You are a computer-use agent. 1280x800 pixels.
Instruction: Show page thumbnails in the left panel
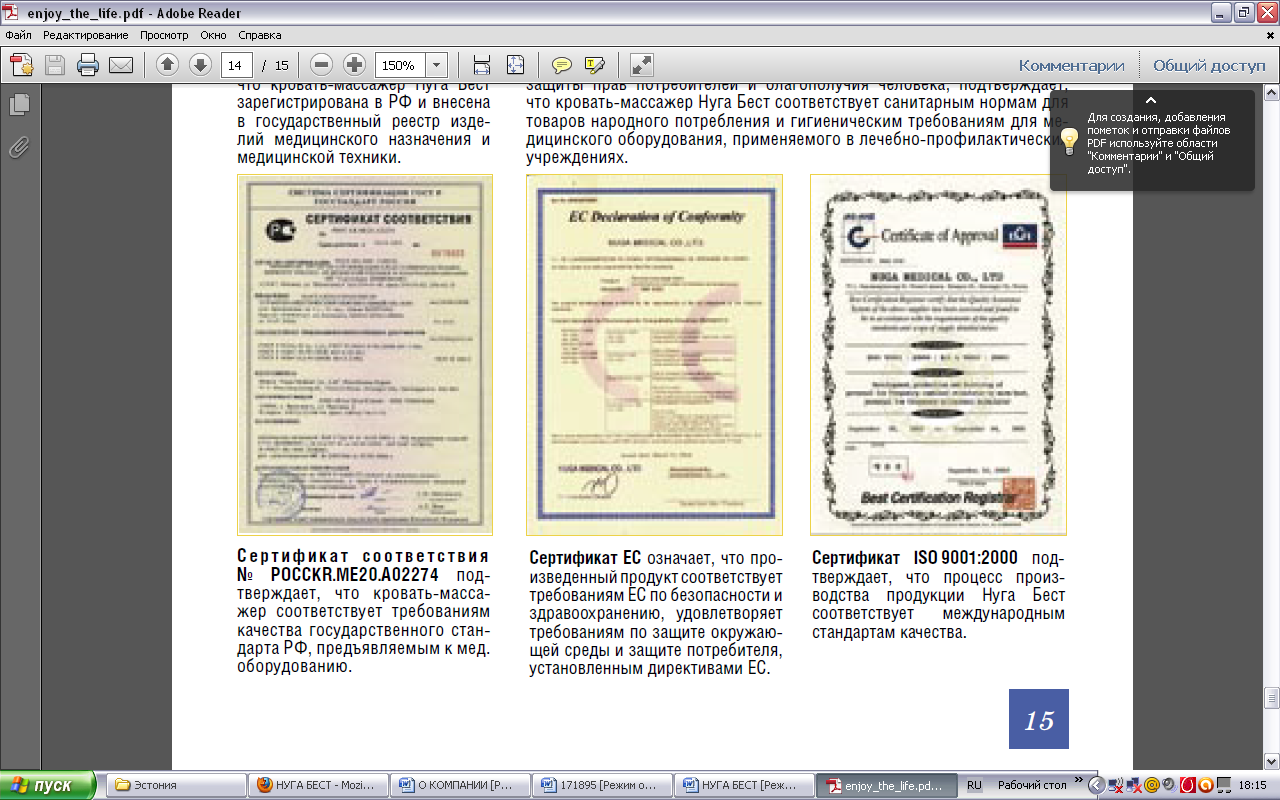click(x=19, y=104)
